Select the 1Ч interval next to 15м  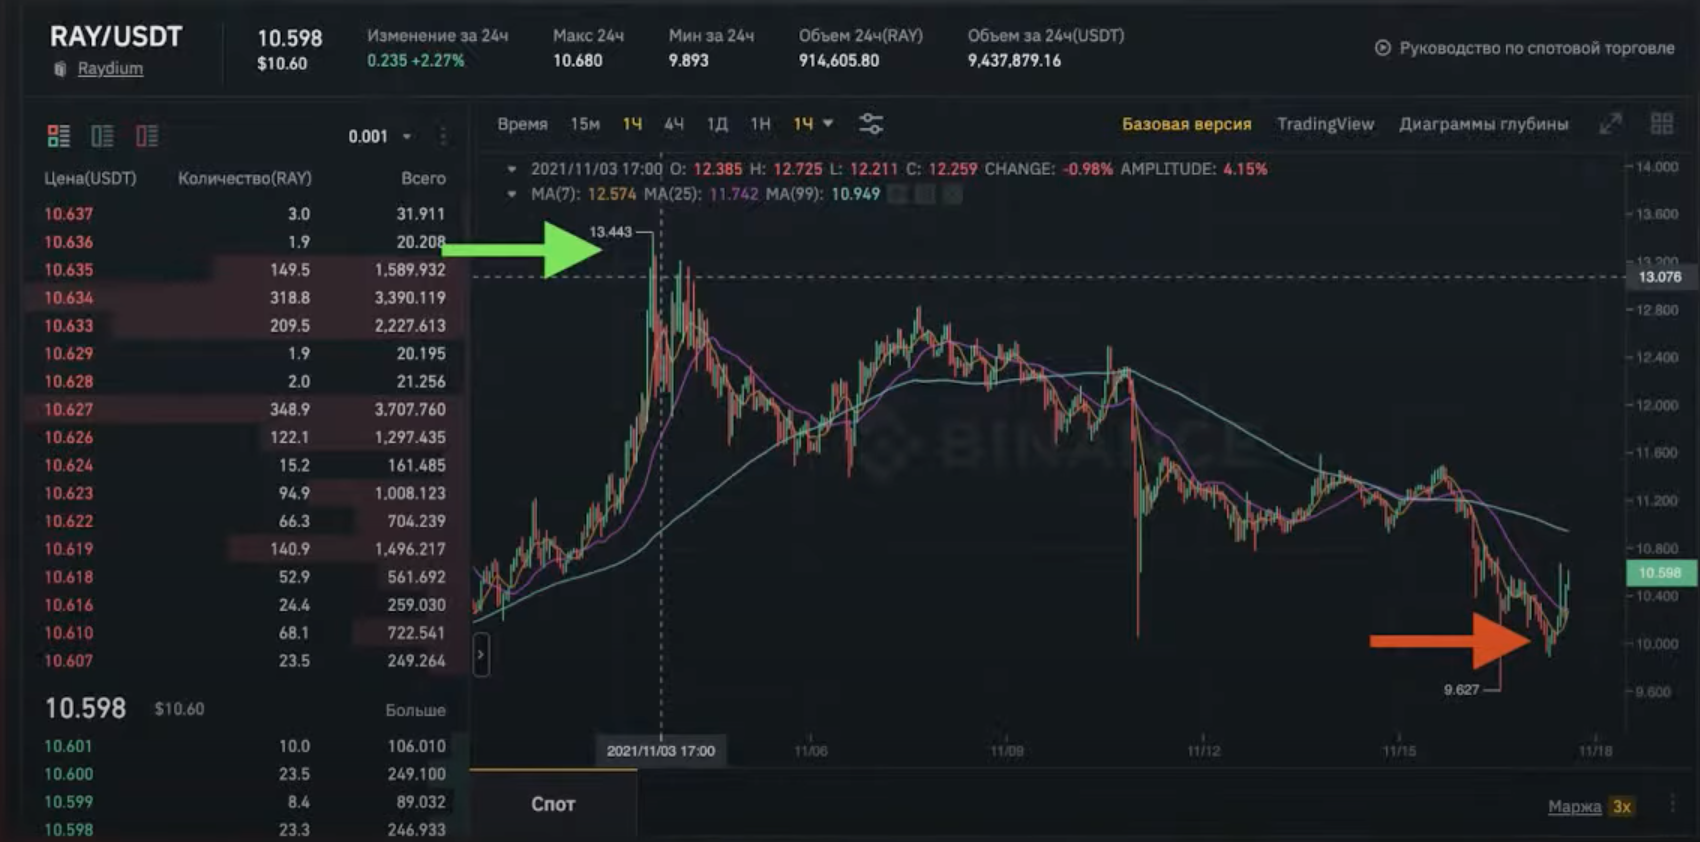[x=632, y=124]
